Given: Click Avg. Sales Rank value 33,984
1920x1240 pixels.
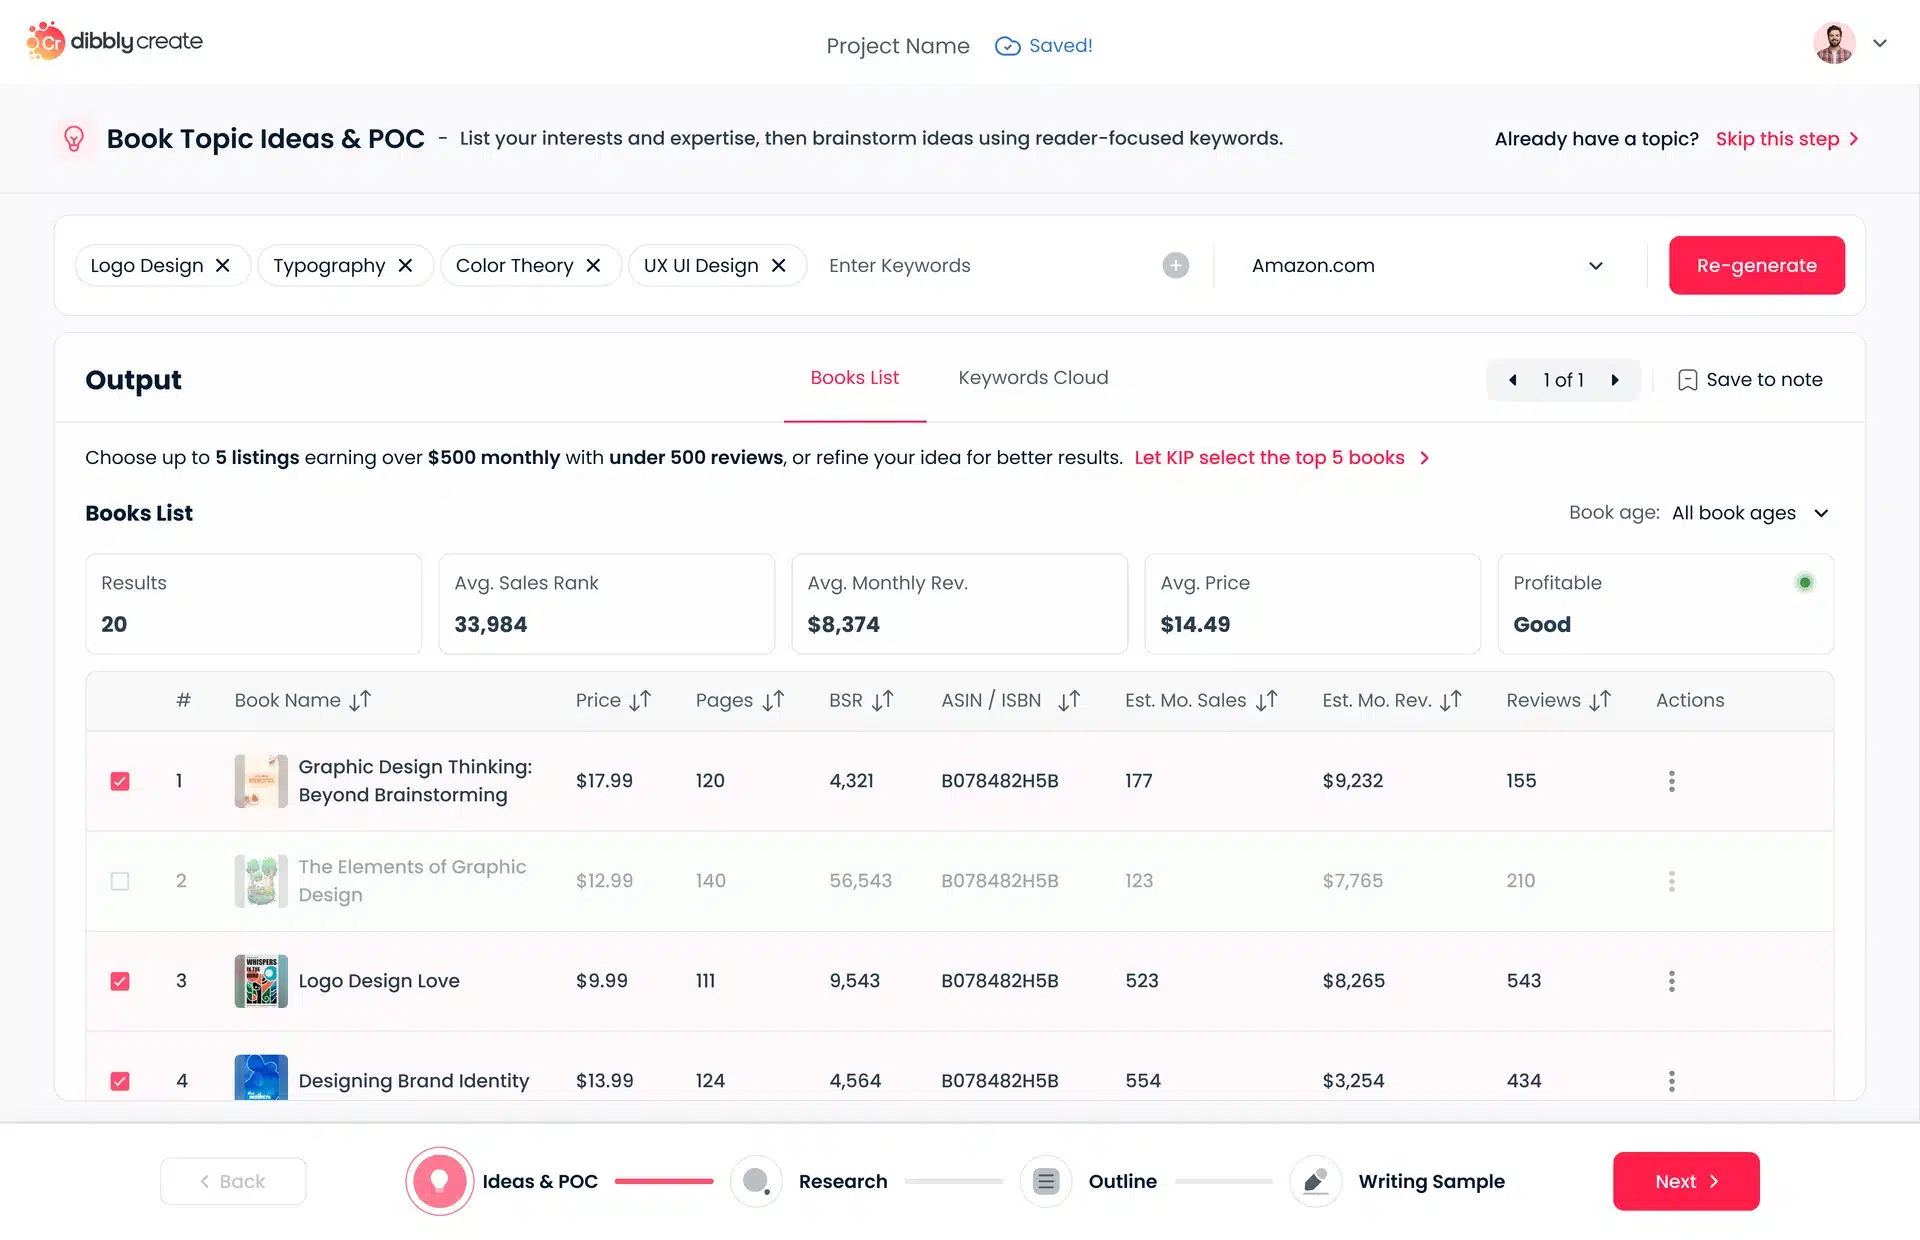Looking at the screenshot, I should pos(490,624).
